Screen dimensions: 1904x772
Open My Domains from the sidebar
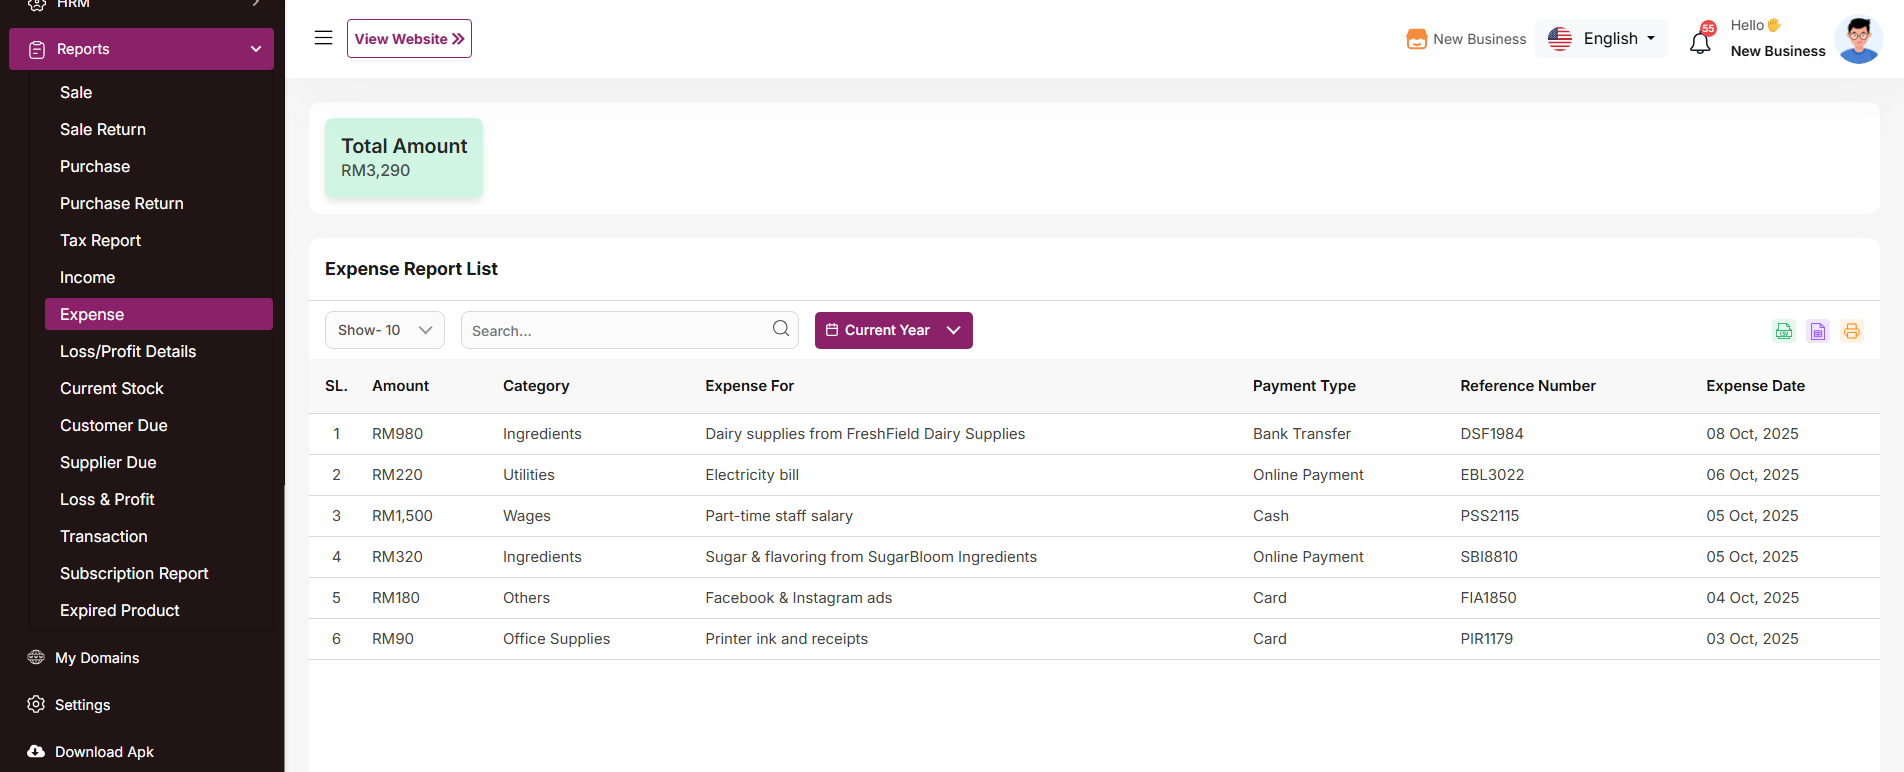[x=97, y=657]
